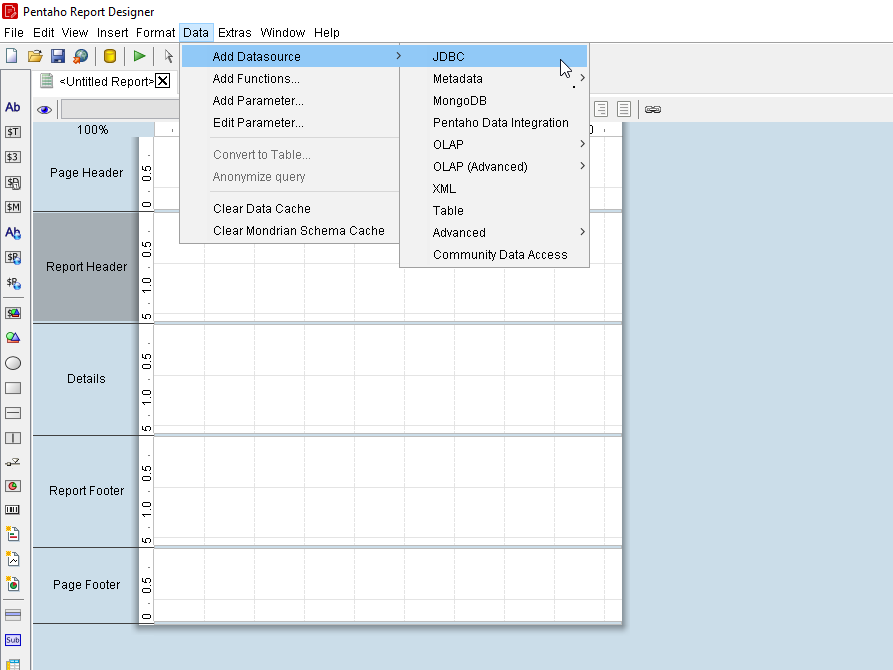Click Add Parameter... menu item
This screenshot has height=670, width=893.
coord(291,101)
